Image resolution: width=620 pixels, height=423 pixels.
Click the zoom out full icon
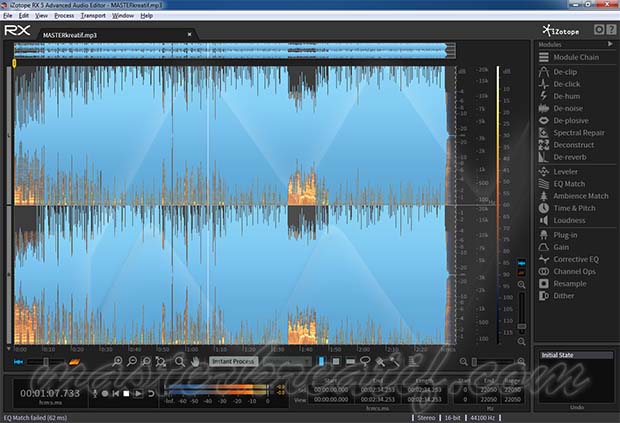tap(161, 361)
